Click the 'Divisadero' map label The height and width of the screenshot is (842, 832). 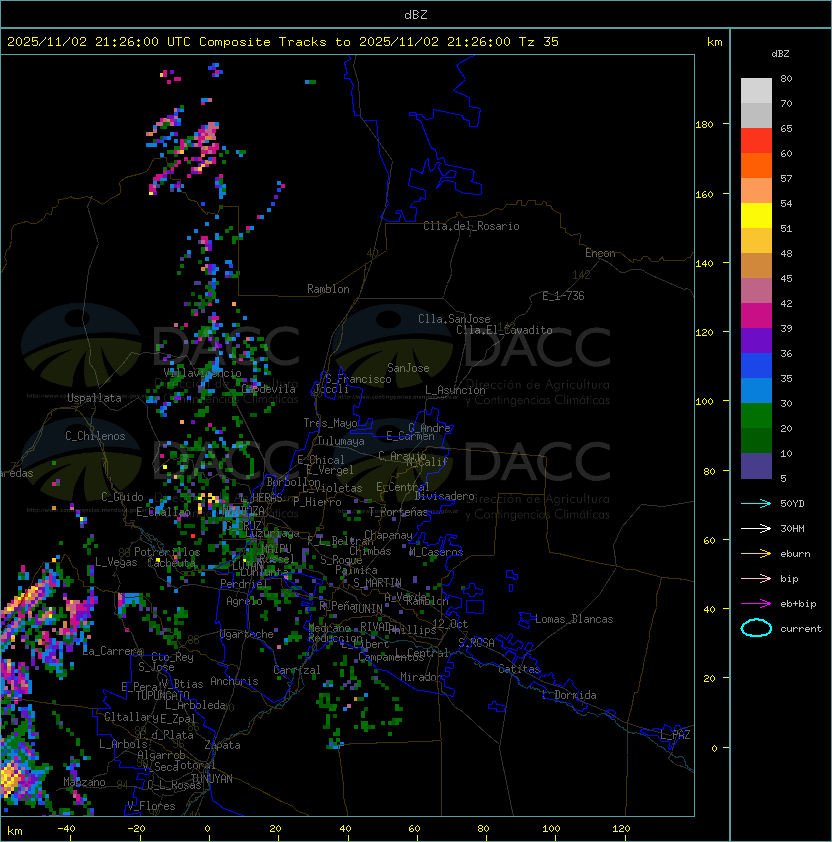point(445,496)
